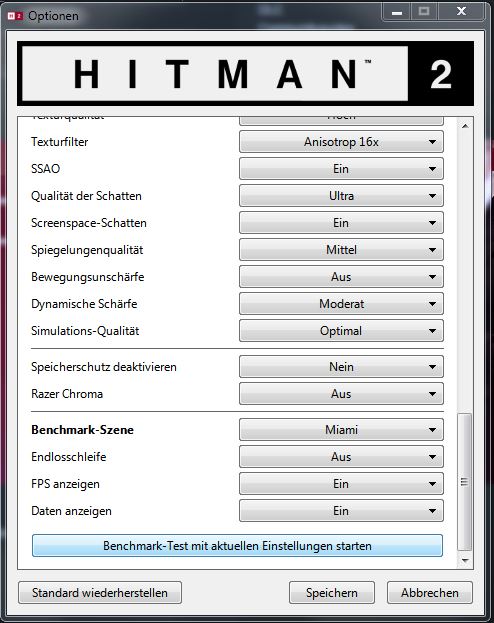Click the vertical scrollbar thumb

[465, 482]
